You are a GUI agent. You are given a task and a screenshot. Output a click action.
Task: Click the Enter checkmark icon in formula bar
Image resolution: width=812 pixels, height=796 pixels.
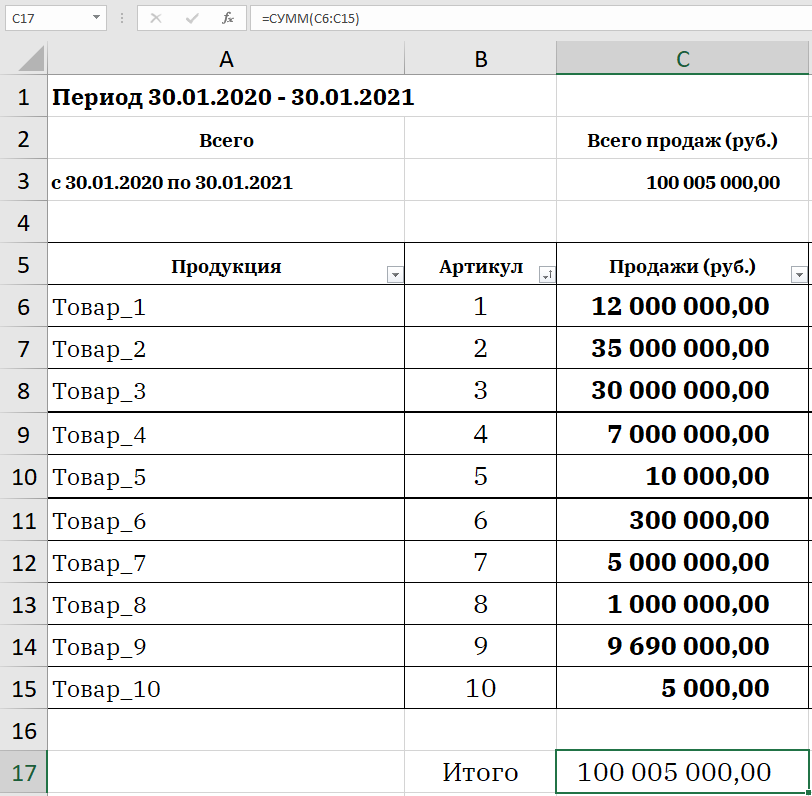pyautogui.click(x=192, y=18)
